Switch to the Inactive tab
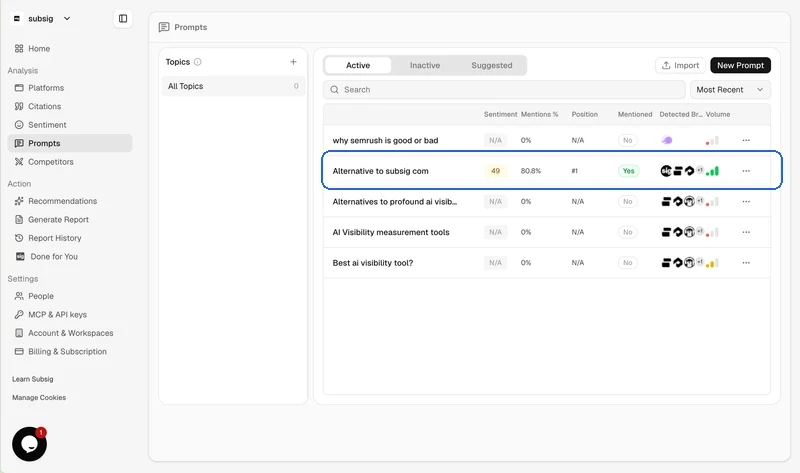Screen dimensions: 800x473 (424, 65)
